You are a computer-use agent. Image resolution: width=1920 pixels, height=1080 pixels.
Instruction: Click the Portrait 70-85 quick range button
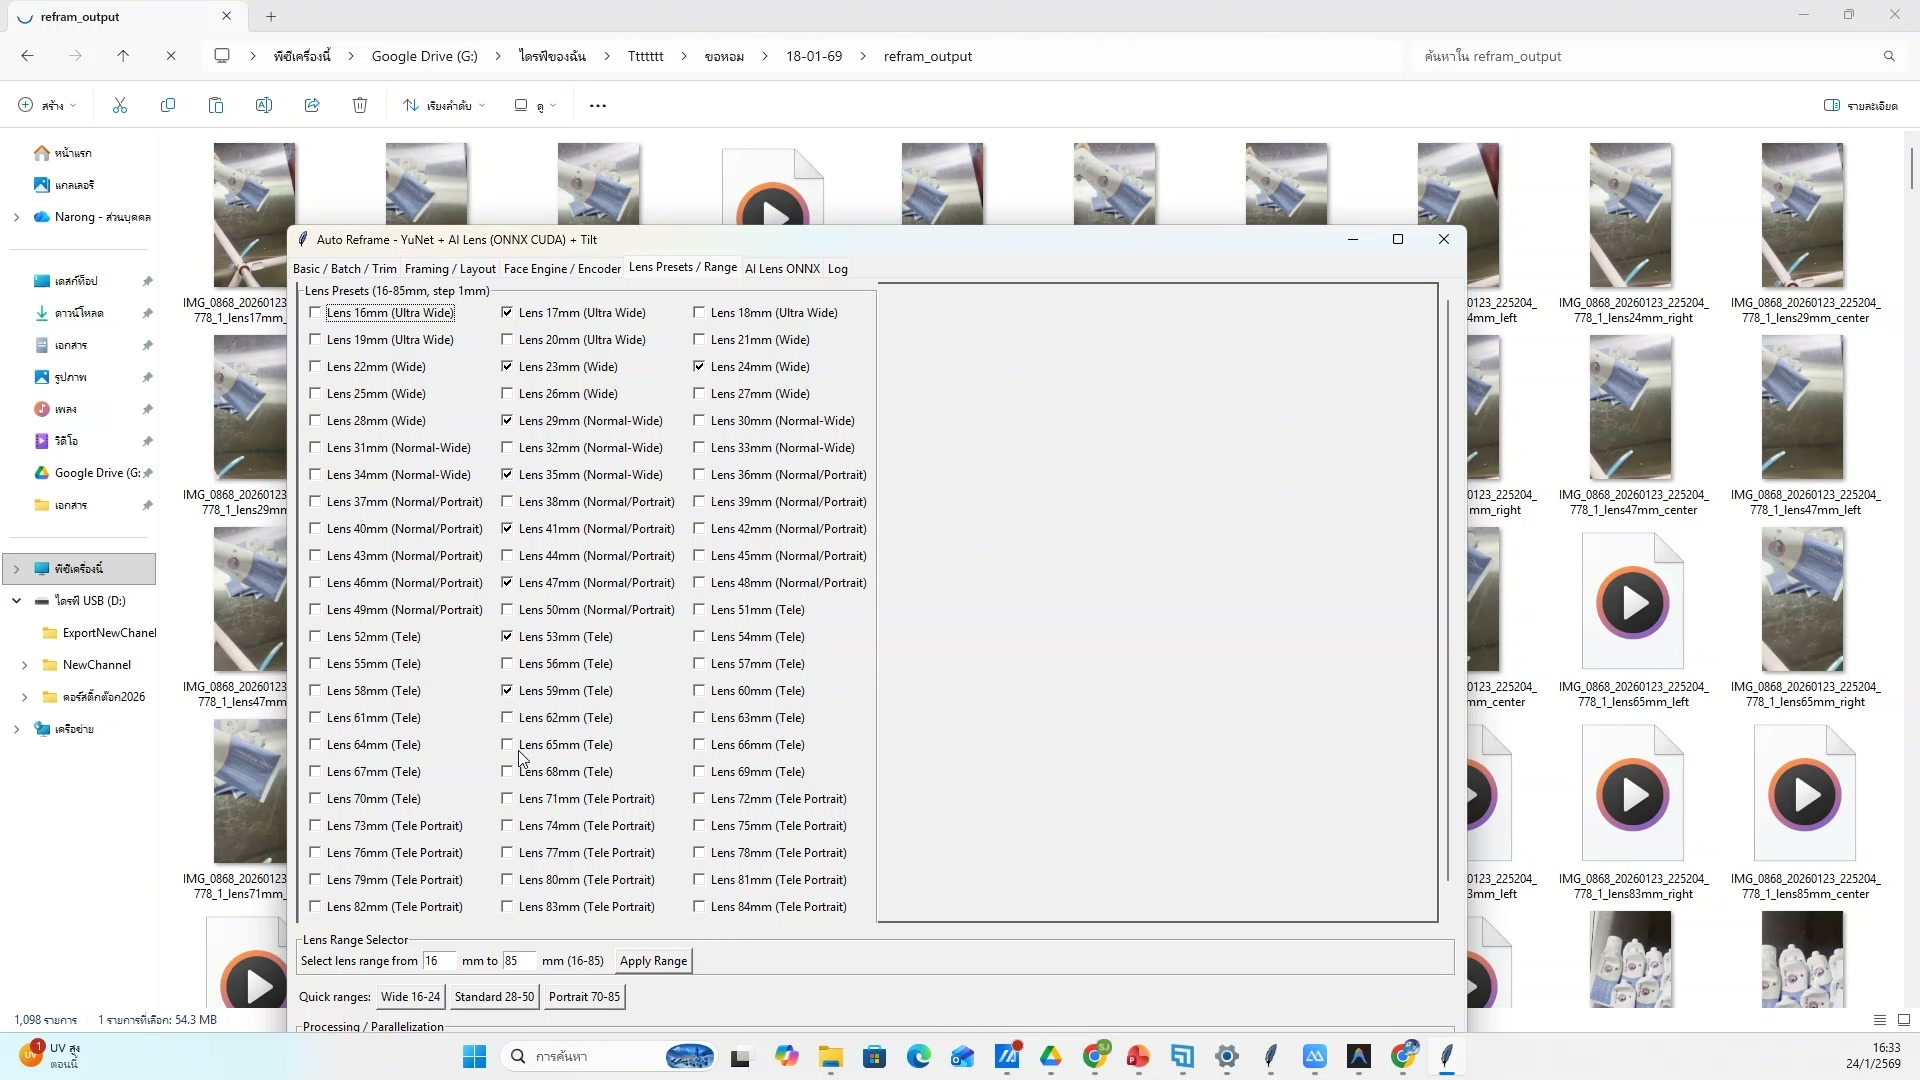point(584,997)
